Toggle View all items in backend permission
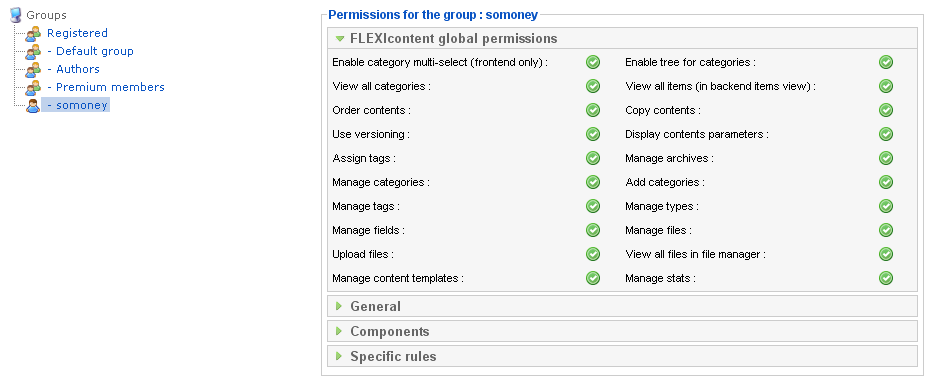Viewport: 936px width, 389px height. point(886,86)
